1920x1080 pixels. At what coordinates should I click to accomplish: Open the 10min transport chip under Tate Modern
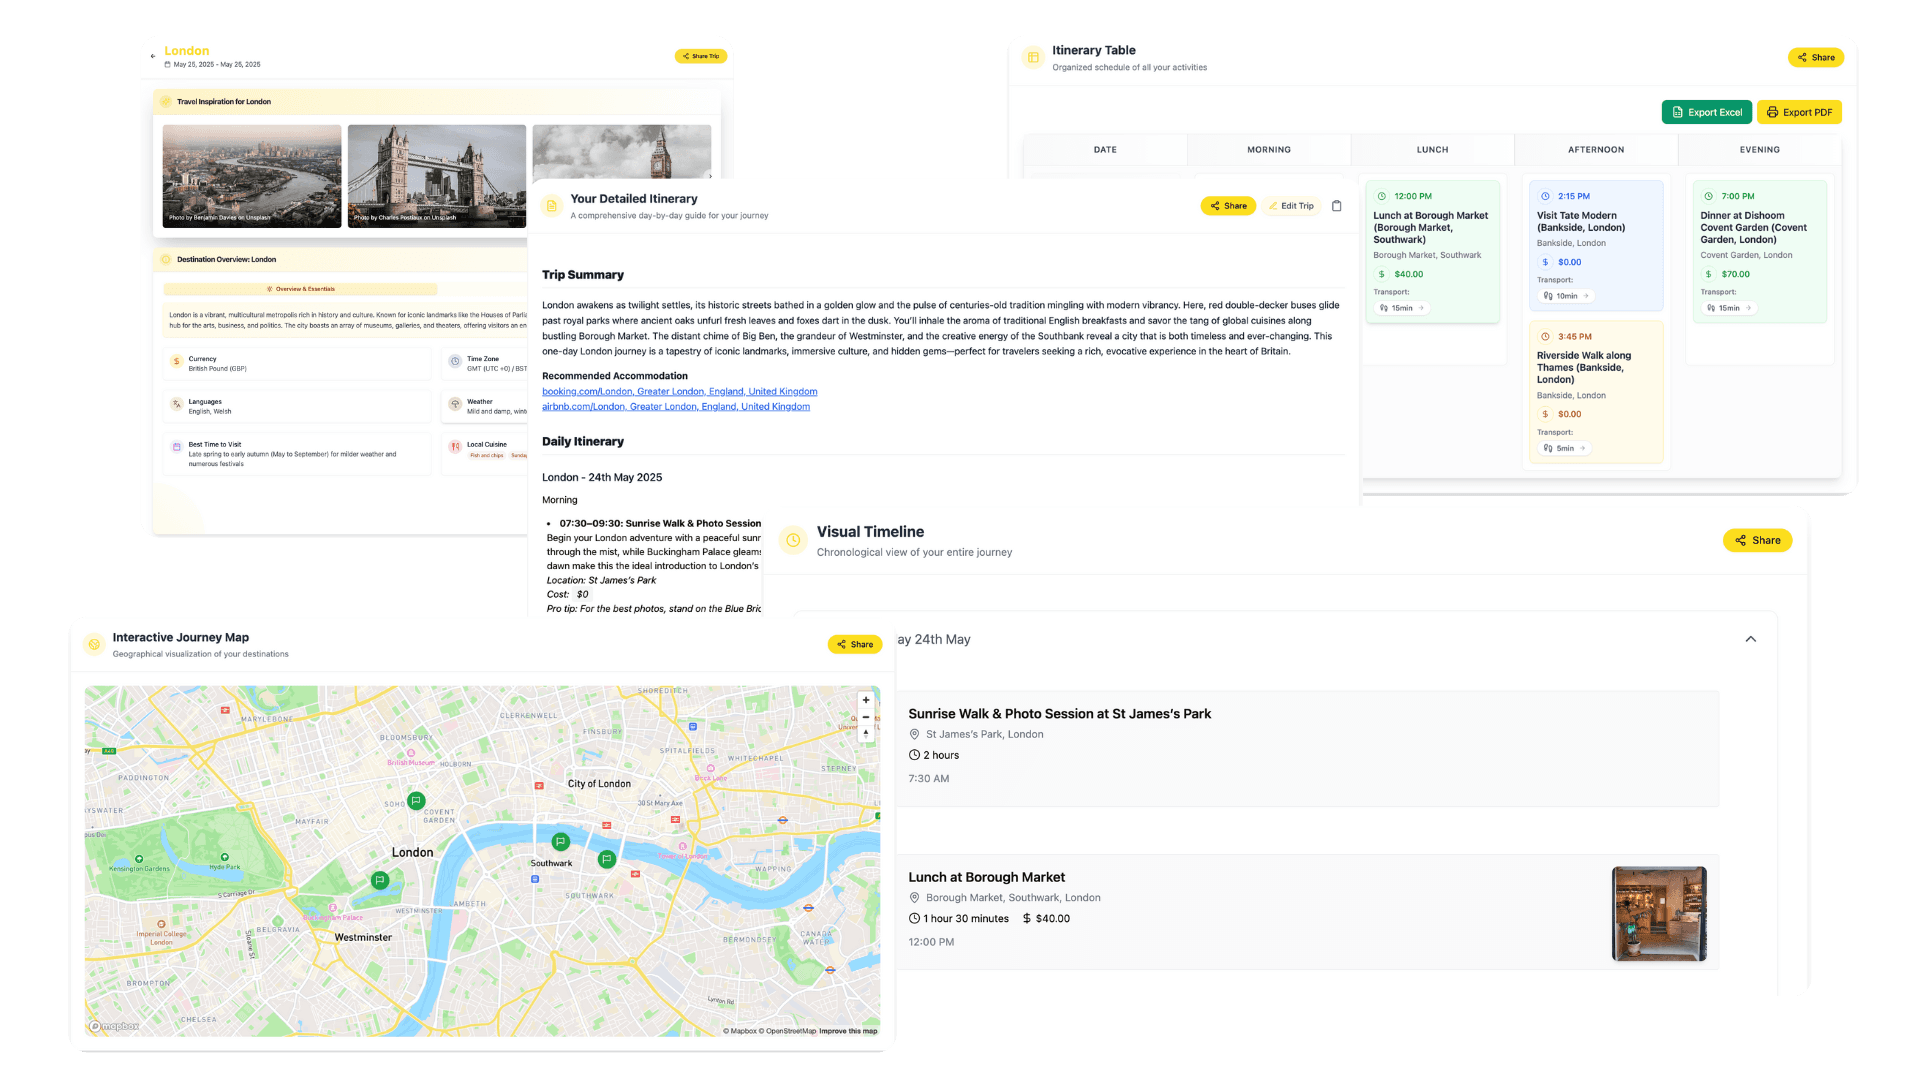(x=1566, y=296)
